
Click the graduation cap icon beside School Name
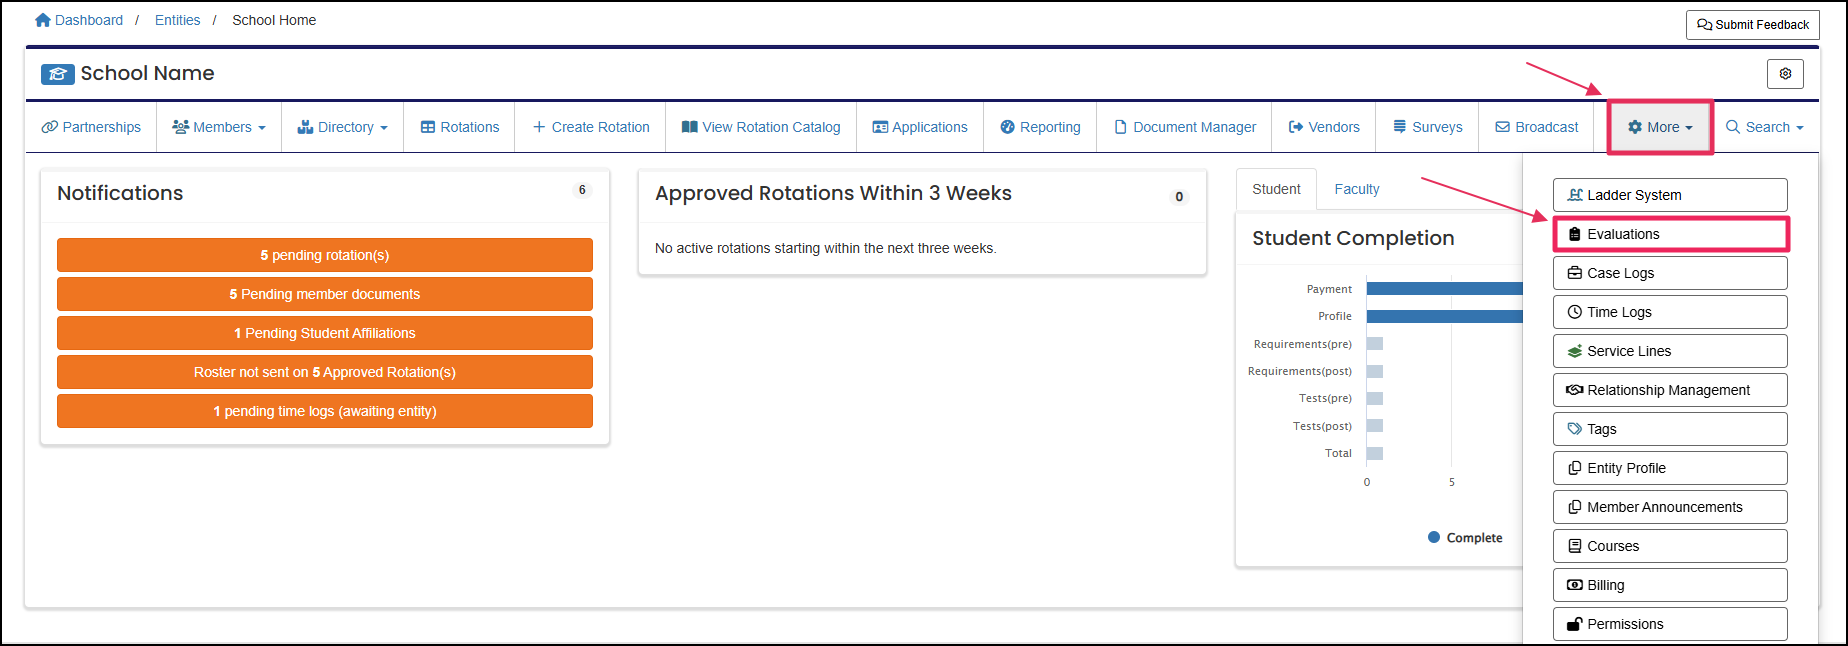(x=57, y=74)
